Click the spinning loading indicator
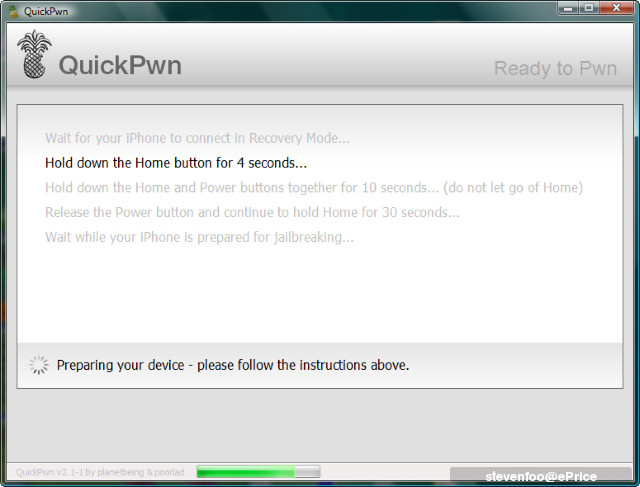Viewport: 640px width, 487px height. pos(39,365)
